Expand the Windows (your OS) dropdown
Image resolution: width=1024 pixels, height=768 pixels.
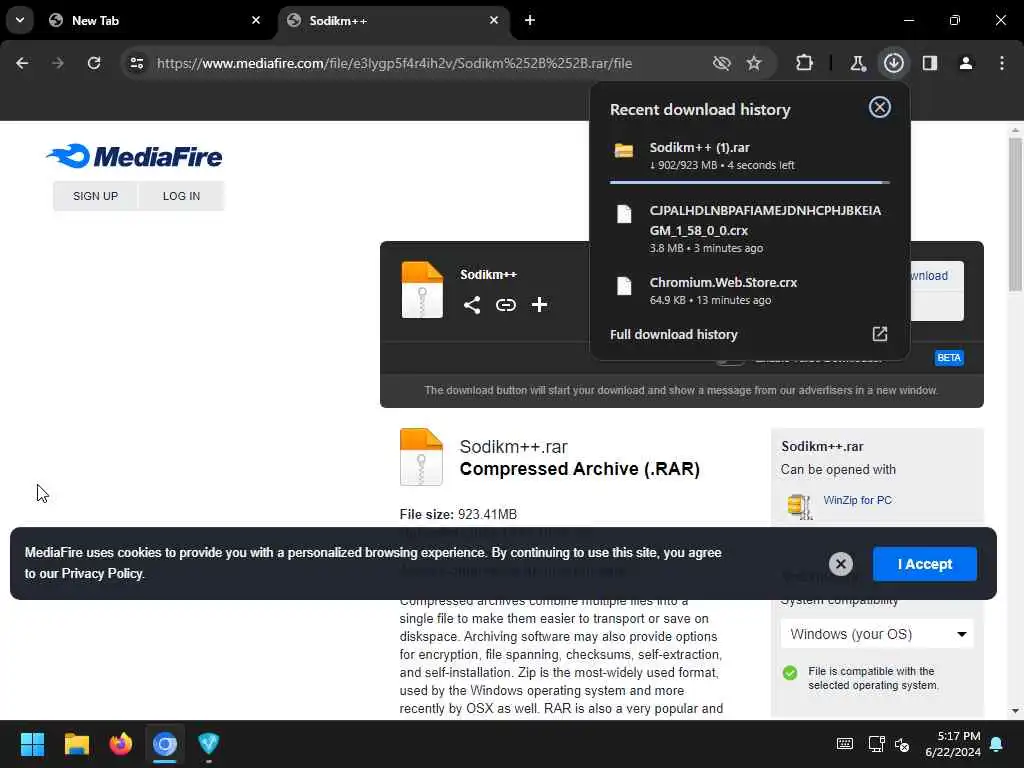(877, 634)
